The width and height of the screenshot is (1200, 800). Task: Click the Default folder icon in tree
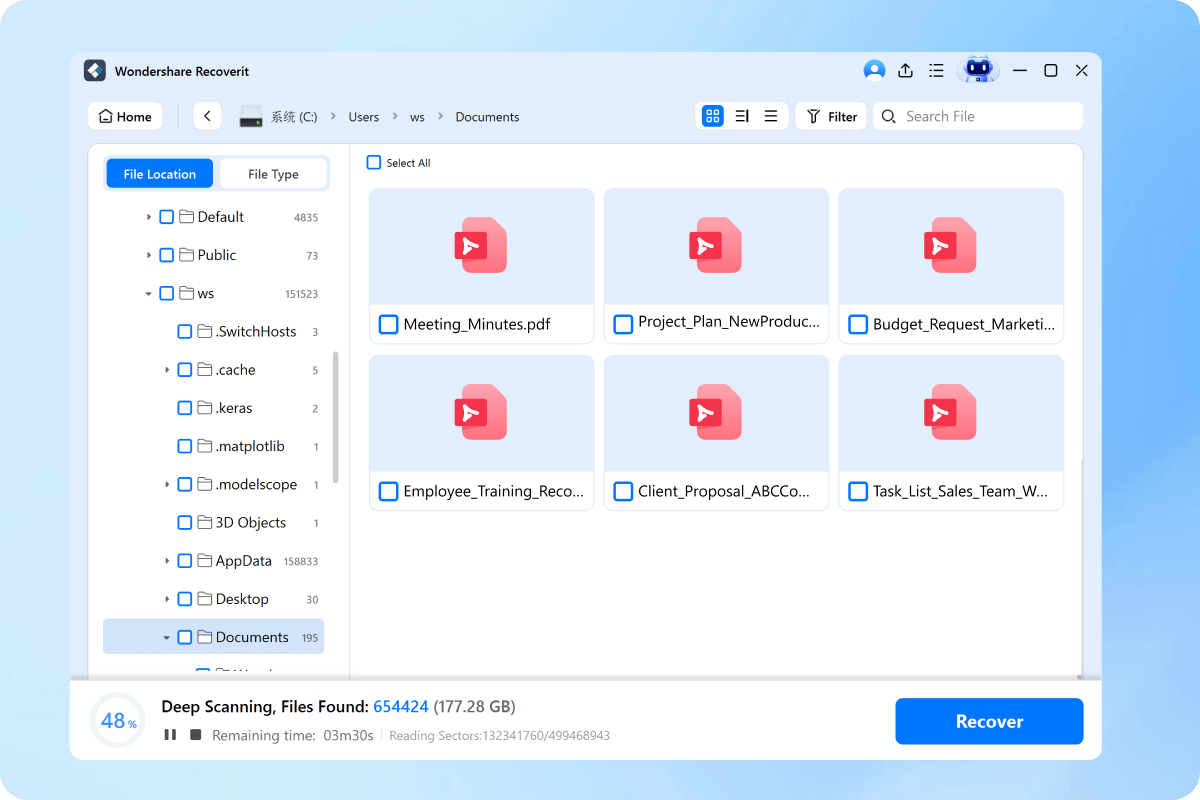[x=187, y=217]
